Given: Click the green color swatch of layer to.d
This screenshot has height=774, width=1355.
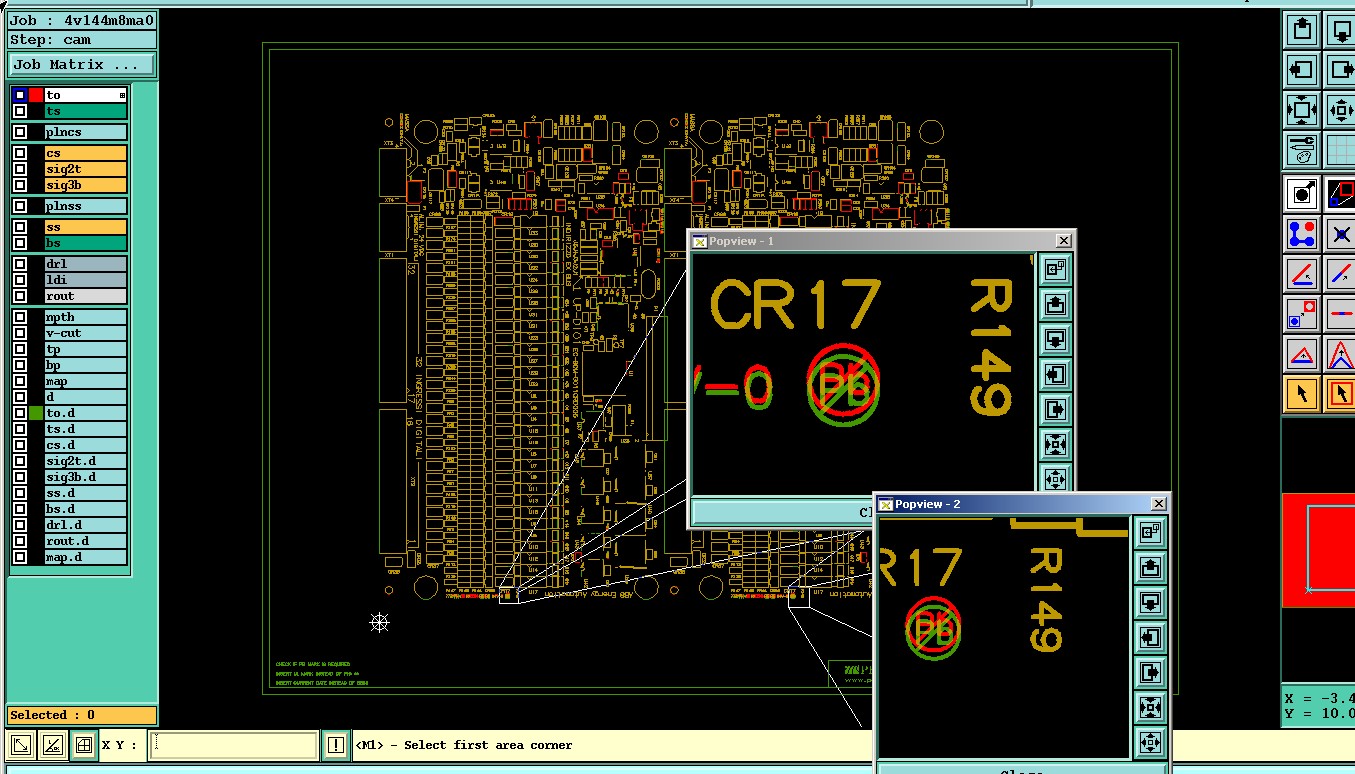Looking at the screenshot, I should click(x=36, y=413).
